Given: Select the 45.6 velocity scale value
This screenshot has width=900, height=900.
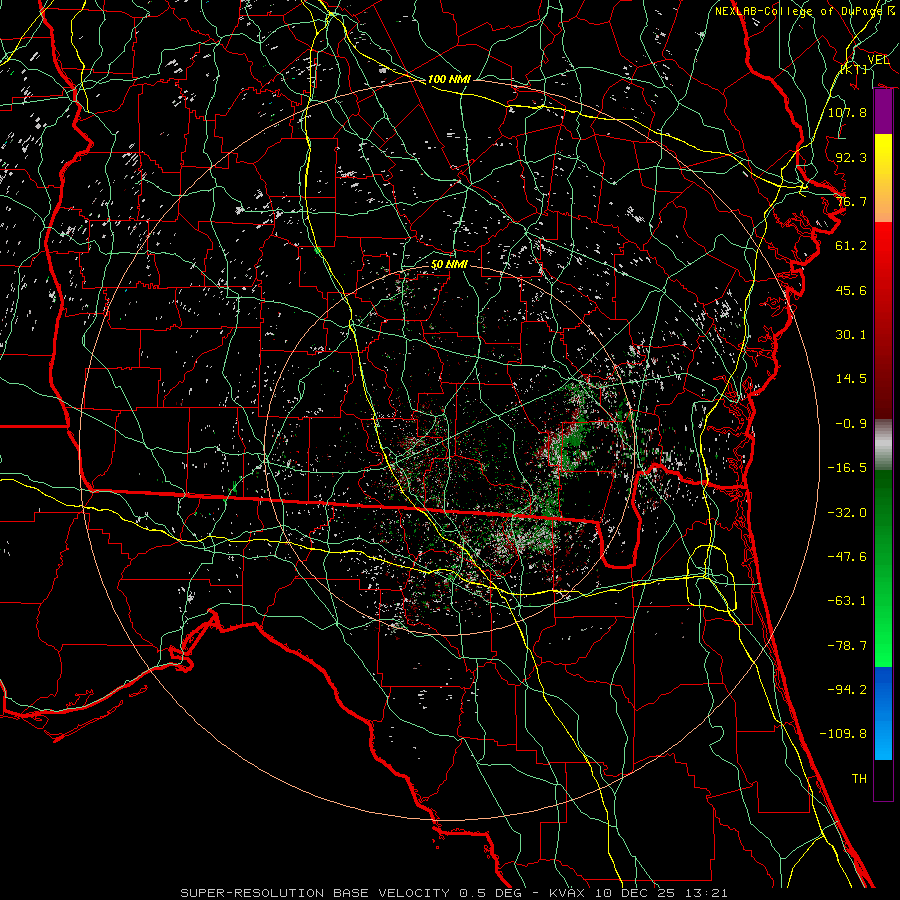Looking at the screenshot, I should tap(851, 290).
